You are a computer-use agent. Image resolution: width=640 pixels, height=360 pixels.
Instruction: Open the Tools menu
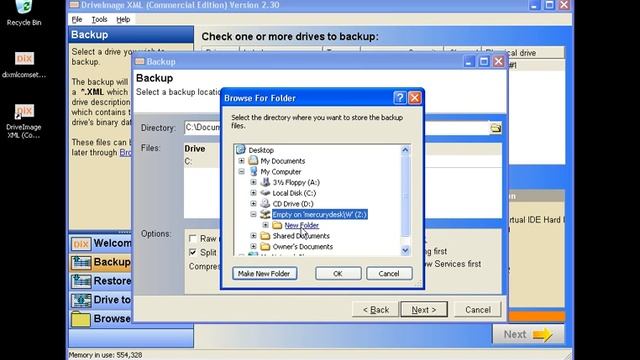[99, 19]
